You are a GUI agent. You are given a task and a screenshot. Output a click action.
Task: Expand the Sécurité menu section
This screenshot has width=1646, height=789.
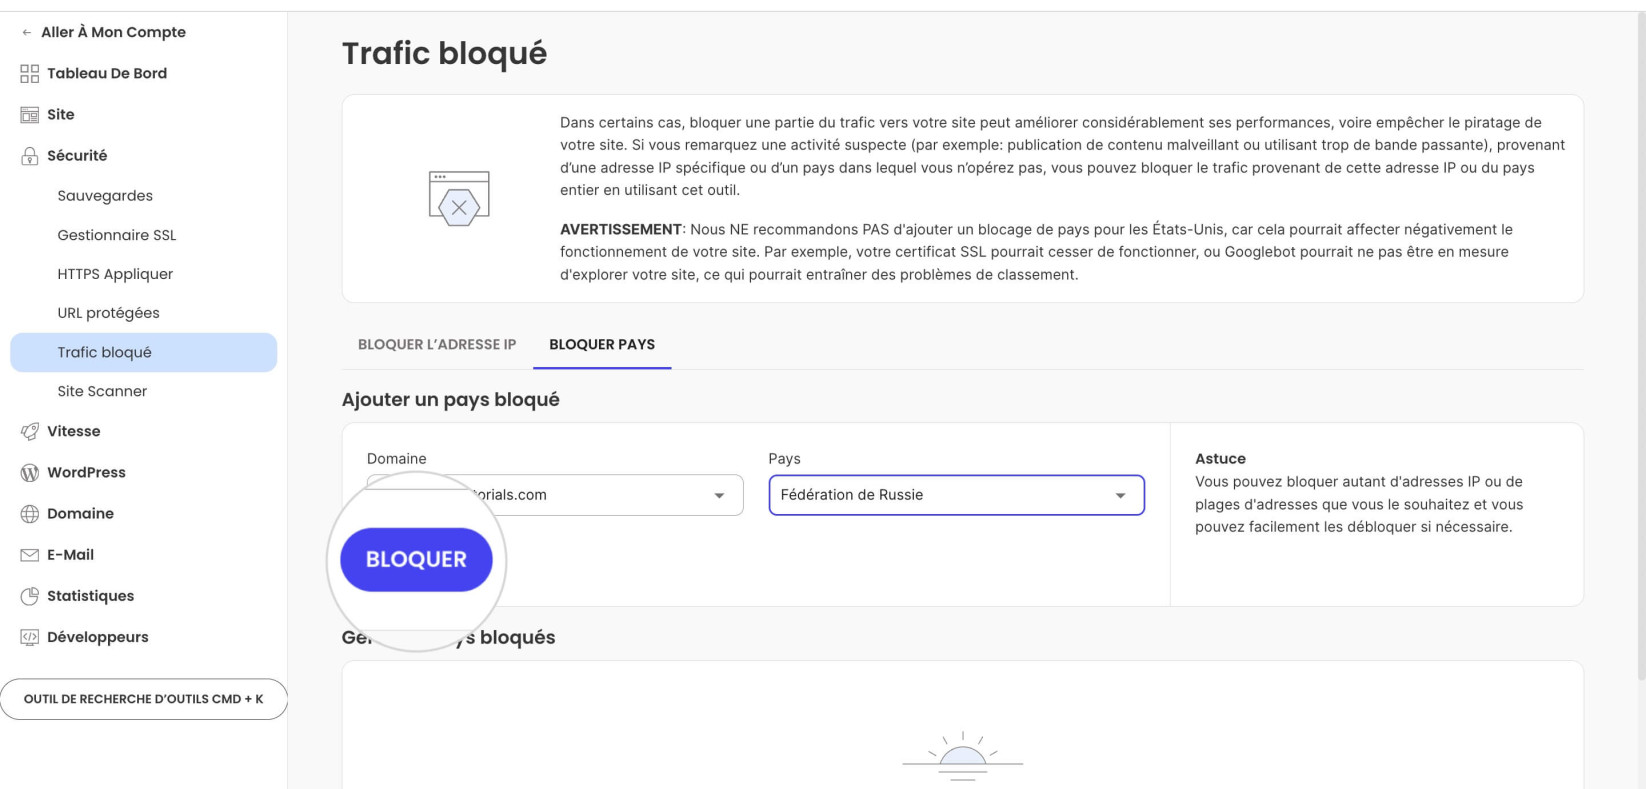click(x=77, y=155)
